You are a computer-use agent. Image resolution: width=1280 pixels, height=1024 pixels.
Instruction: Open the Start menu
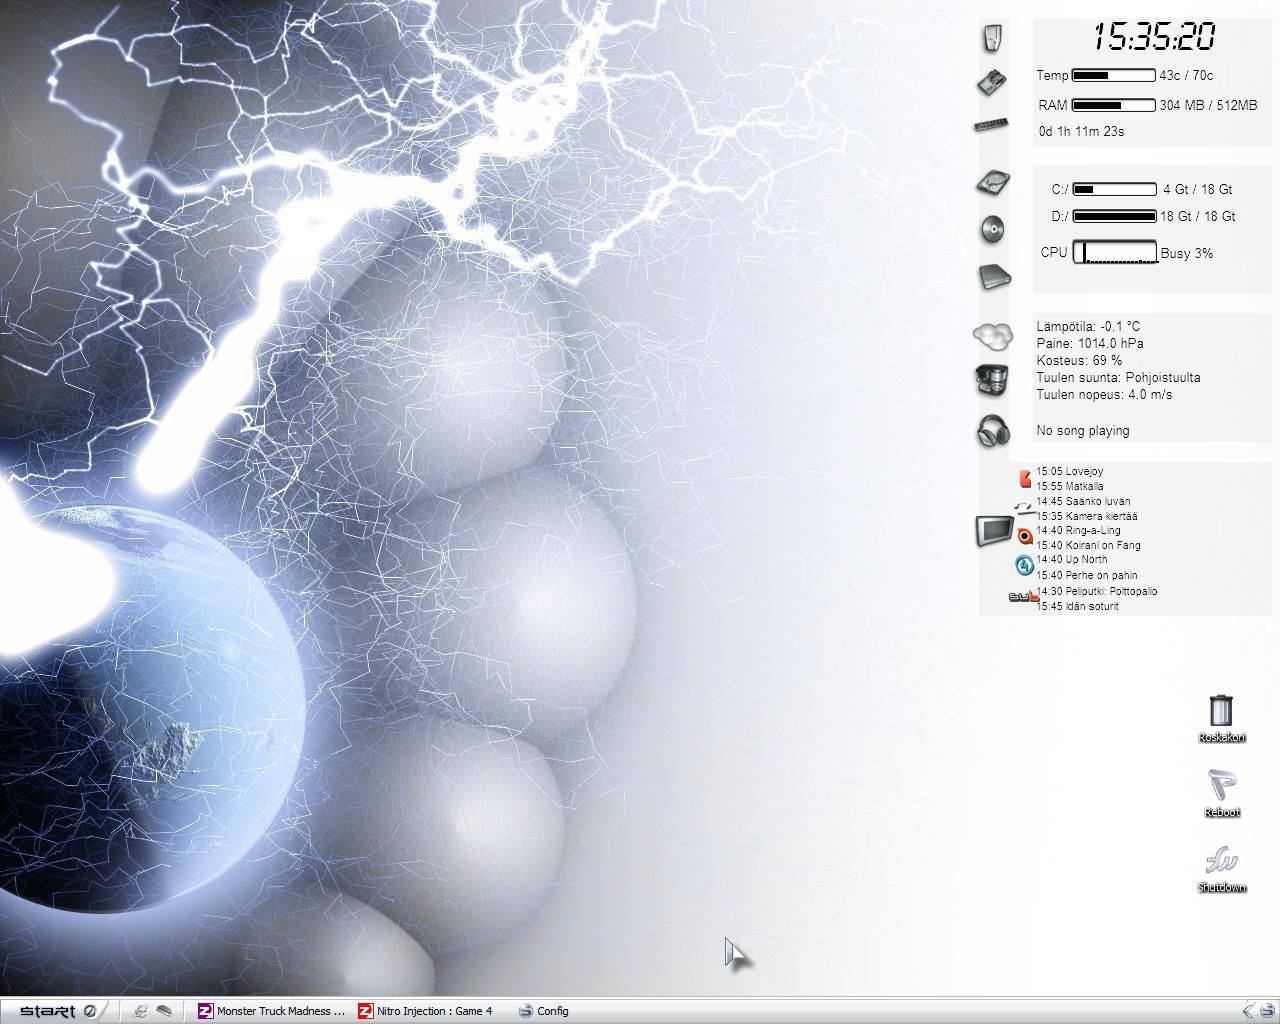47,1011
